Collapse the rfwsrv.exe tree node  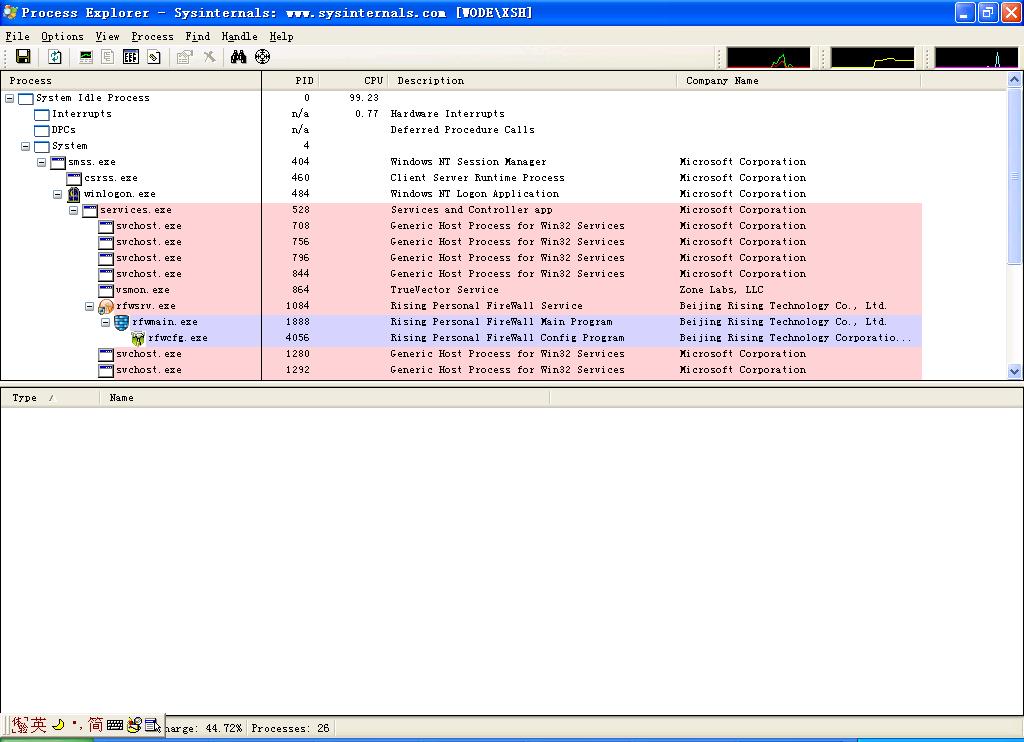[89, 306]
